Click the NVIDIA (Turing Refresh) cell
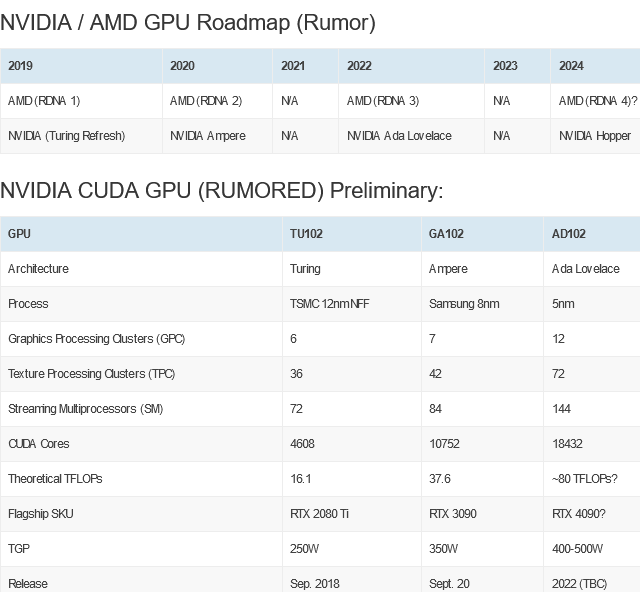 click(67, 136)
